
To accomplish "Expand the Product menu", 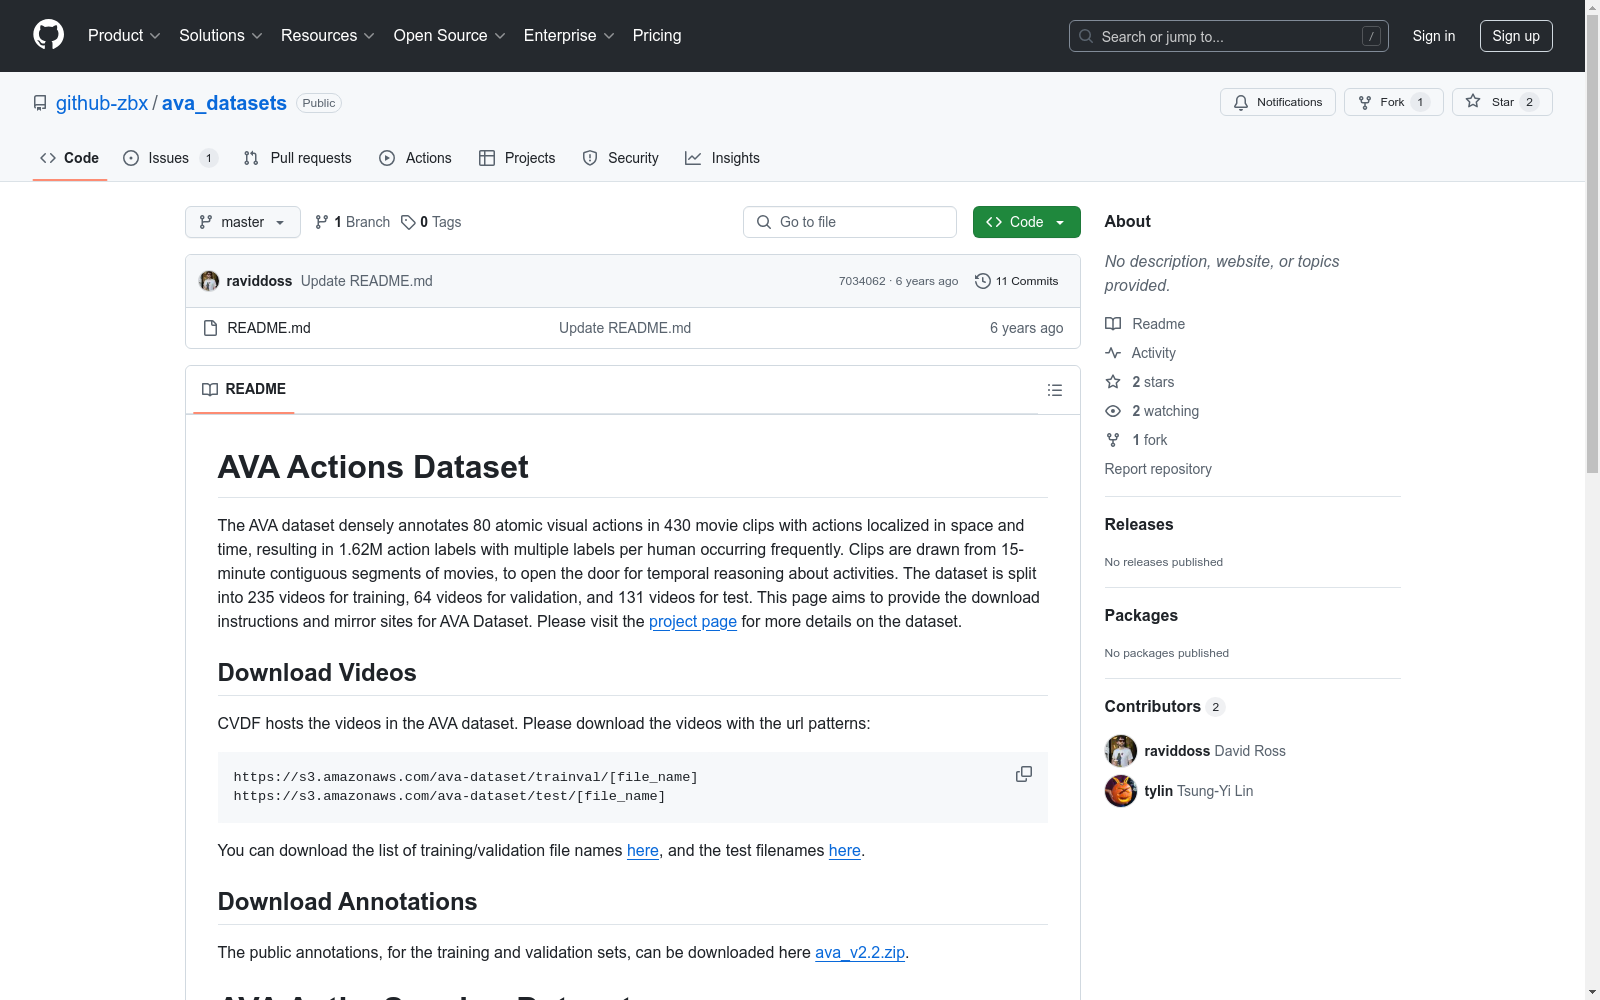I will [x=124, y=36].
